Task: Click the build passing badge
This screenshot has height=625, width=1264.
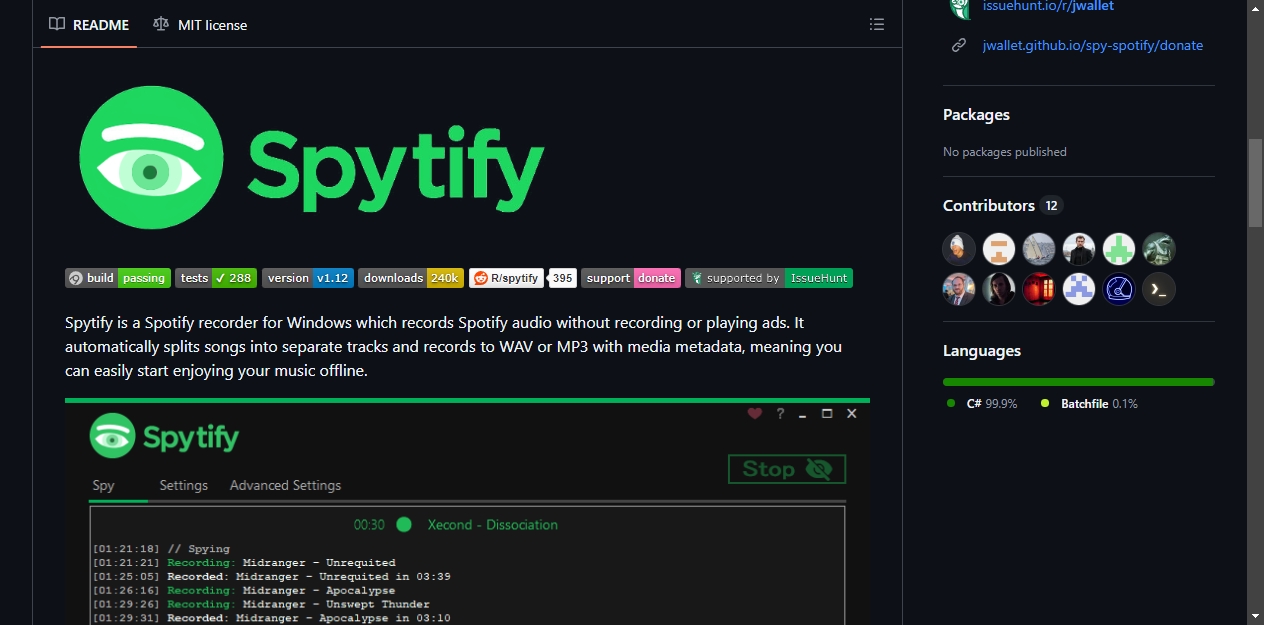Action: click(x=118, y=278)
